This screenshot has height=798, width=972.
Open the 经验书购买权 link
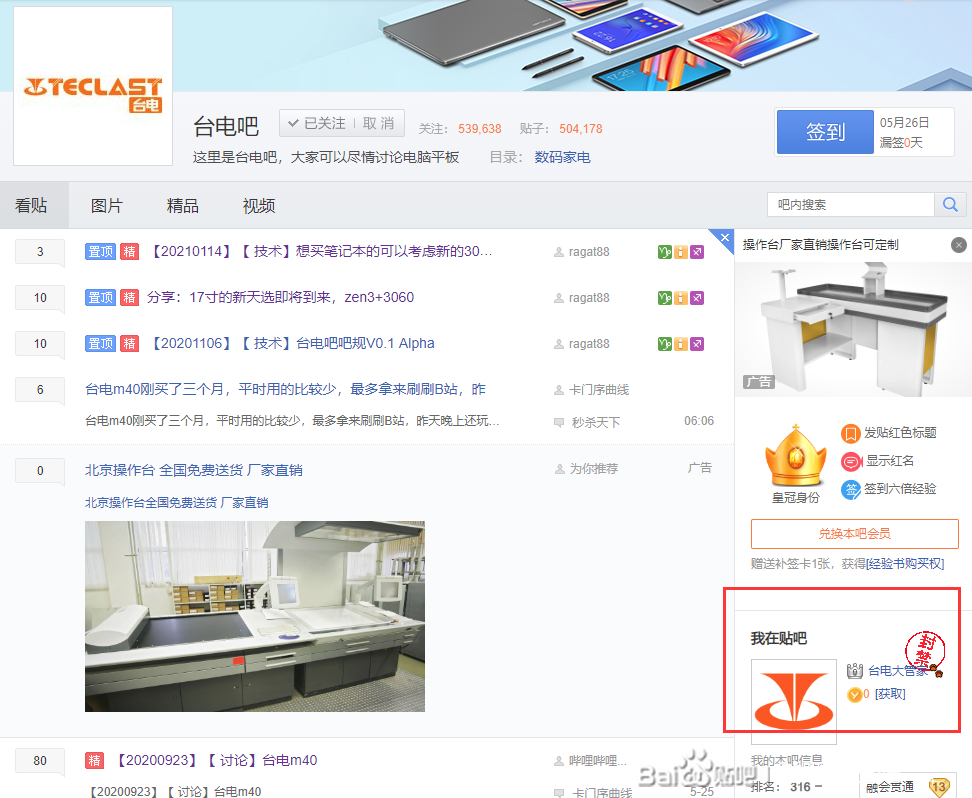905,564
